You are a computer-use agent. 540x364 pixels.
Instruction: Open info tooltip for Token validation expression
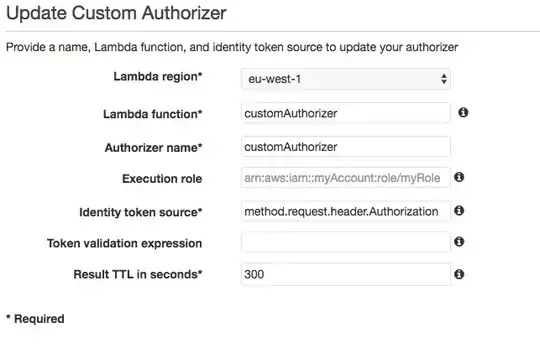point(459,241)
